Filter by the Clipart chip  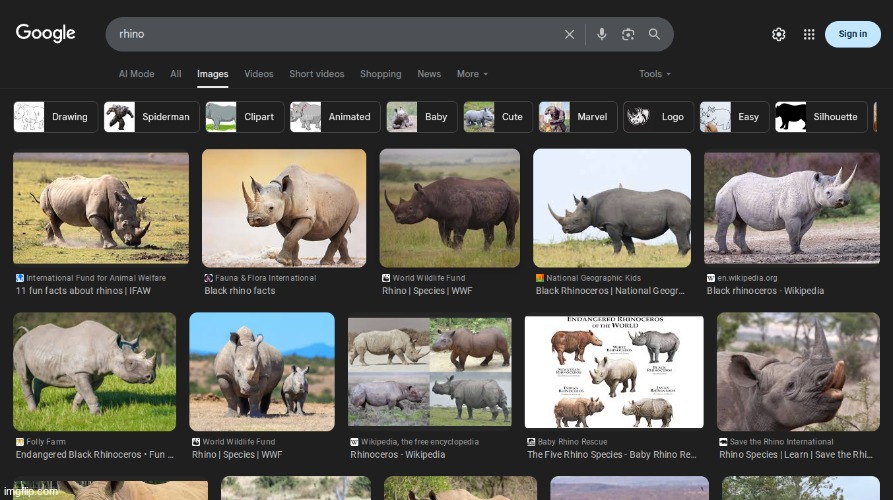point(244,117)
